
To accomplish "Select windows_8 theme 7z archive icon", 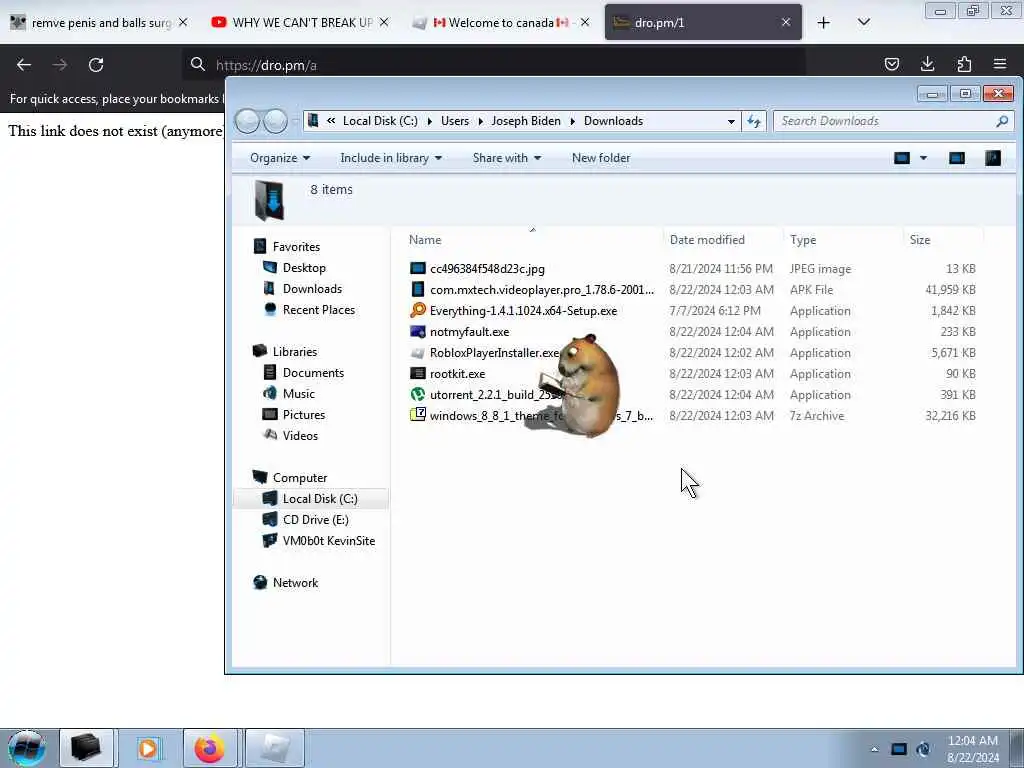I will (x=418, y=415).
